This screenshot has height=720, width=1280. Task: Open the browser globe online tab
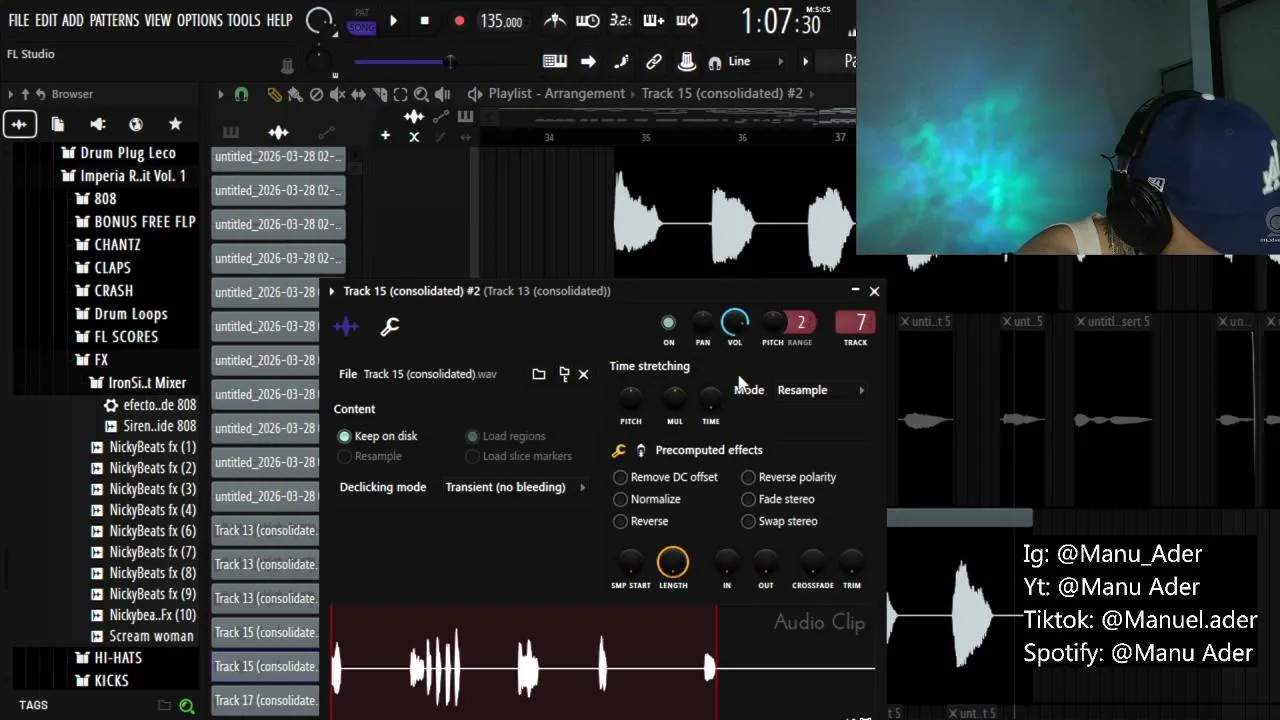136,124
